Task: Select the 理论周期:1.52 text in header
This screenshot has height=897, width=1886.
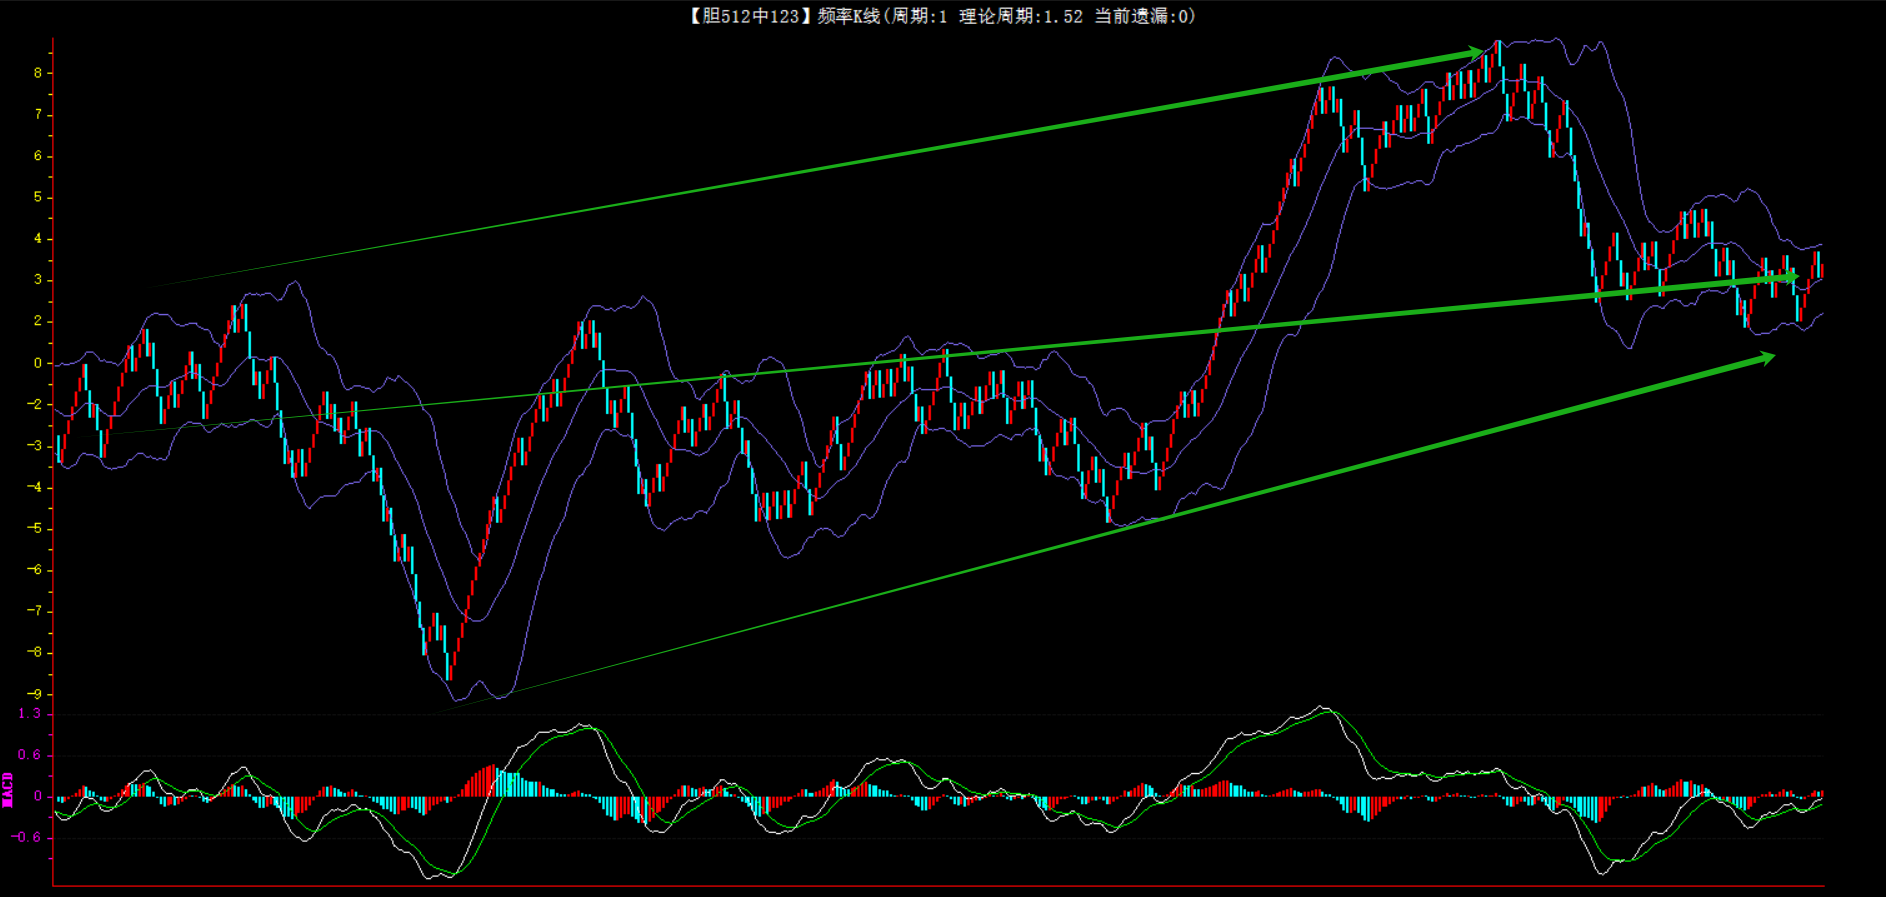Action: point(1020,16)
